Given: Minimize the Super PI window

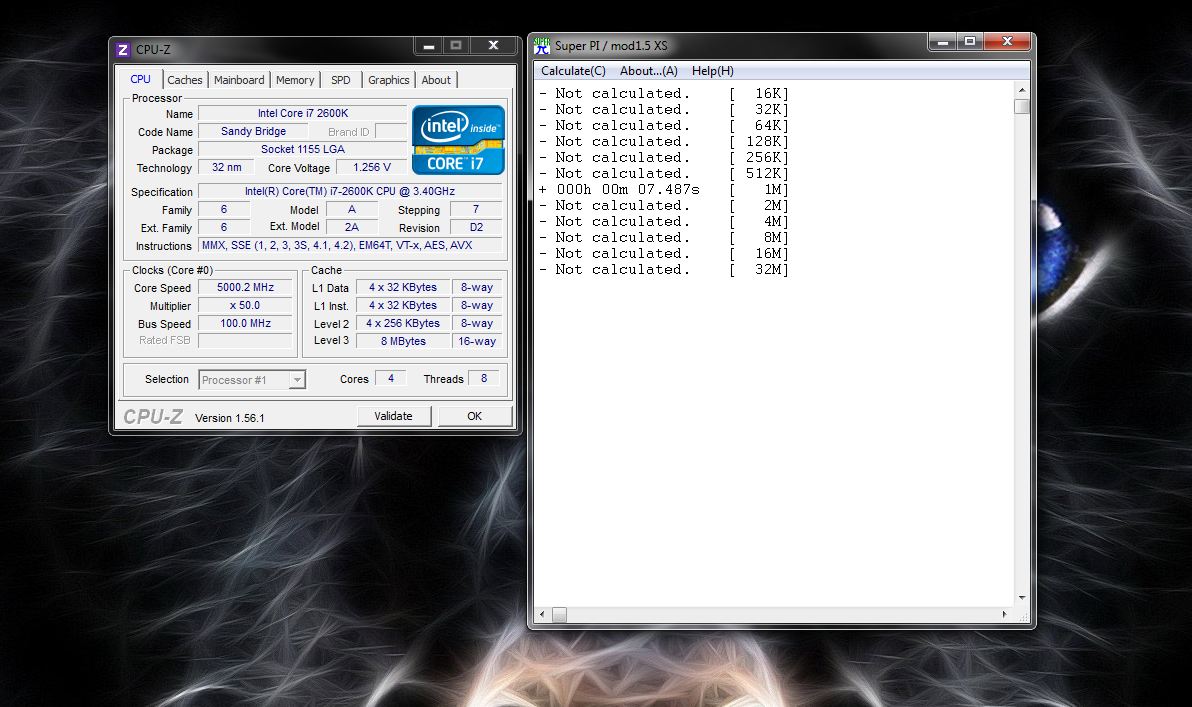Looking at the screenshot, I should click(x=943, y=42).
